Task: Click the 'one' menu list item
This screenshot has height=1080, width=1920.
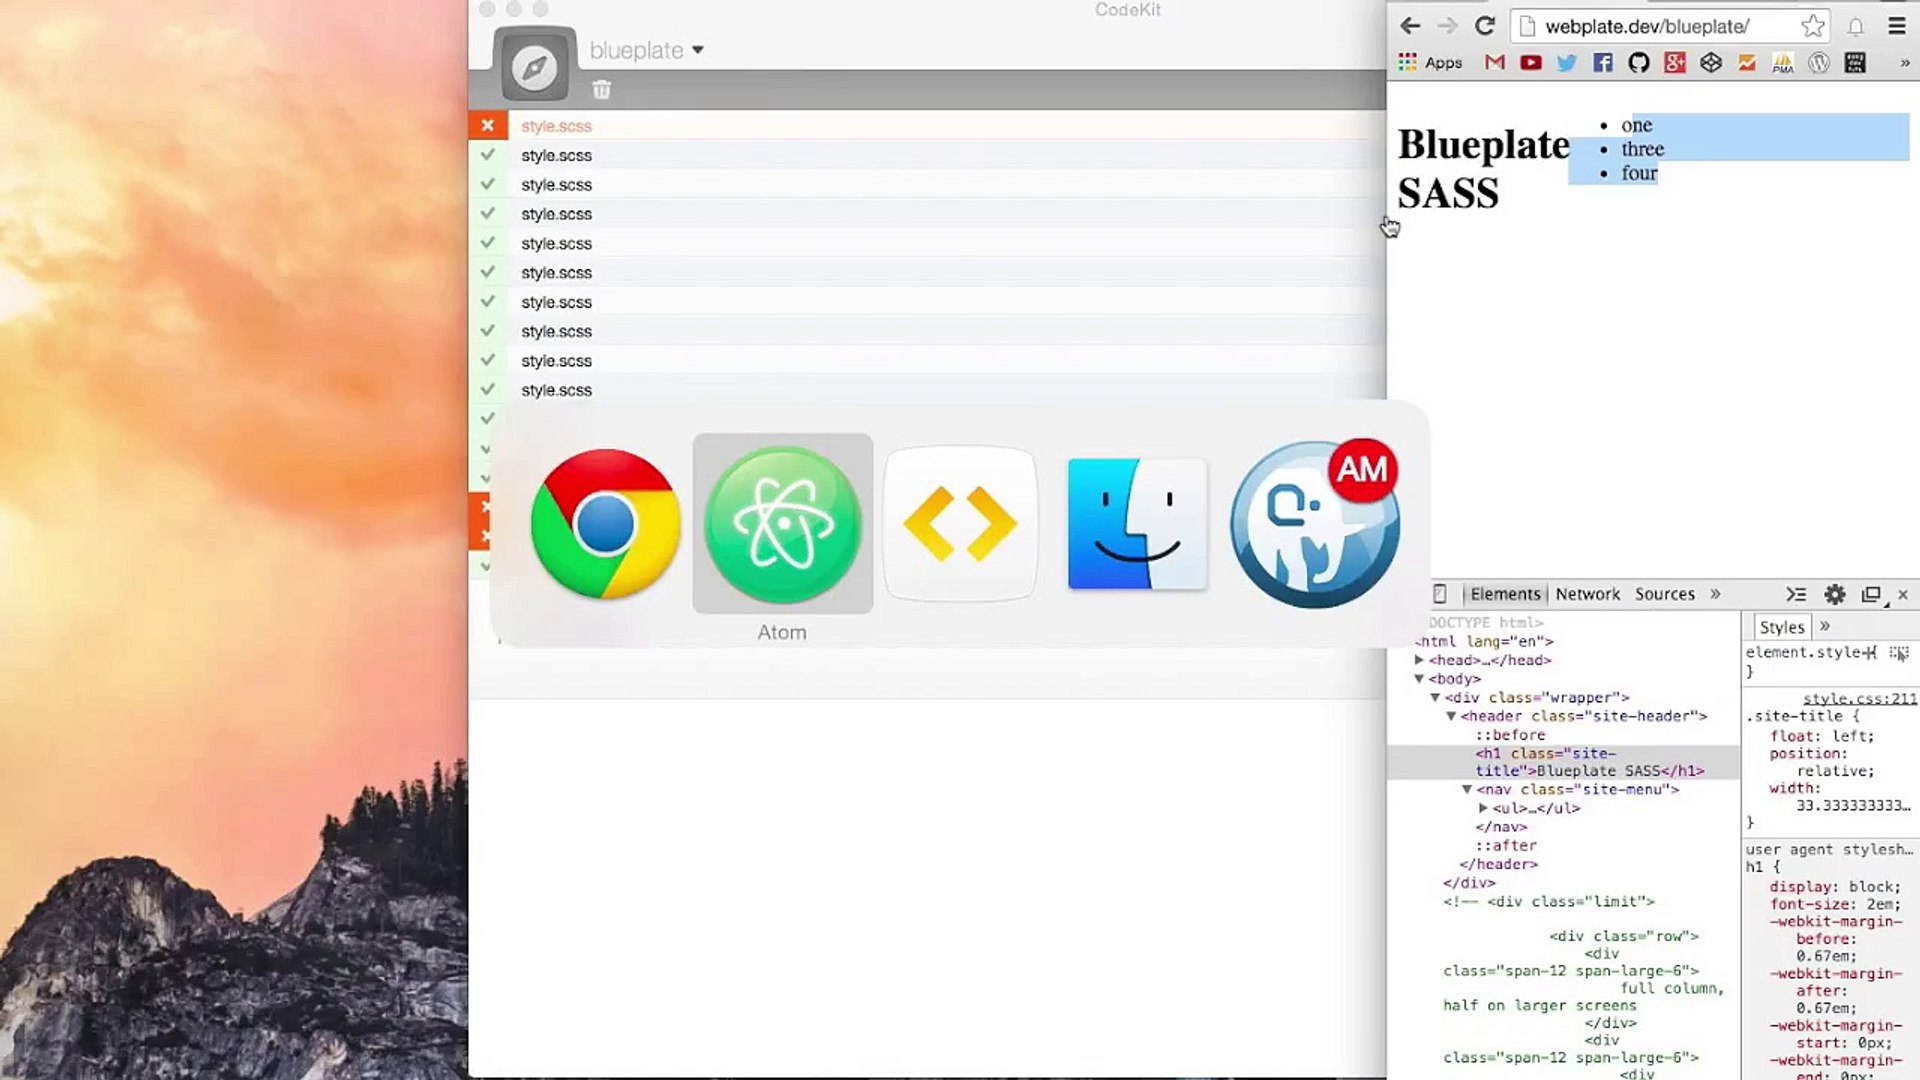Action: [x=1636, y=125]
